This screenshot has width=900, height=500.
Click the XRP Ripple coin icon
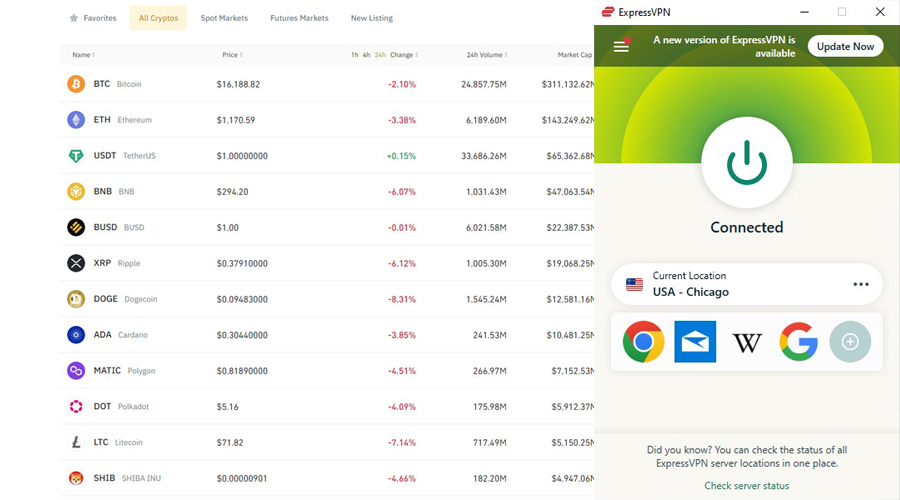76,263
